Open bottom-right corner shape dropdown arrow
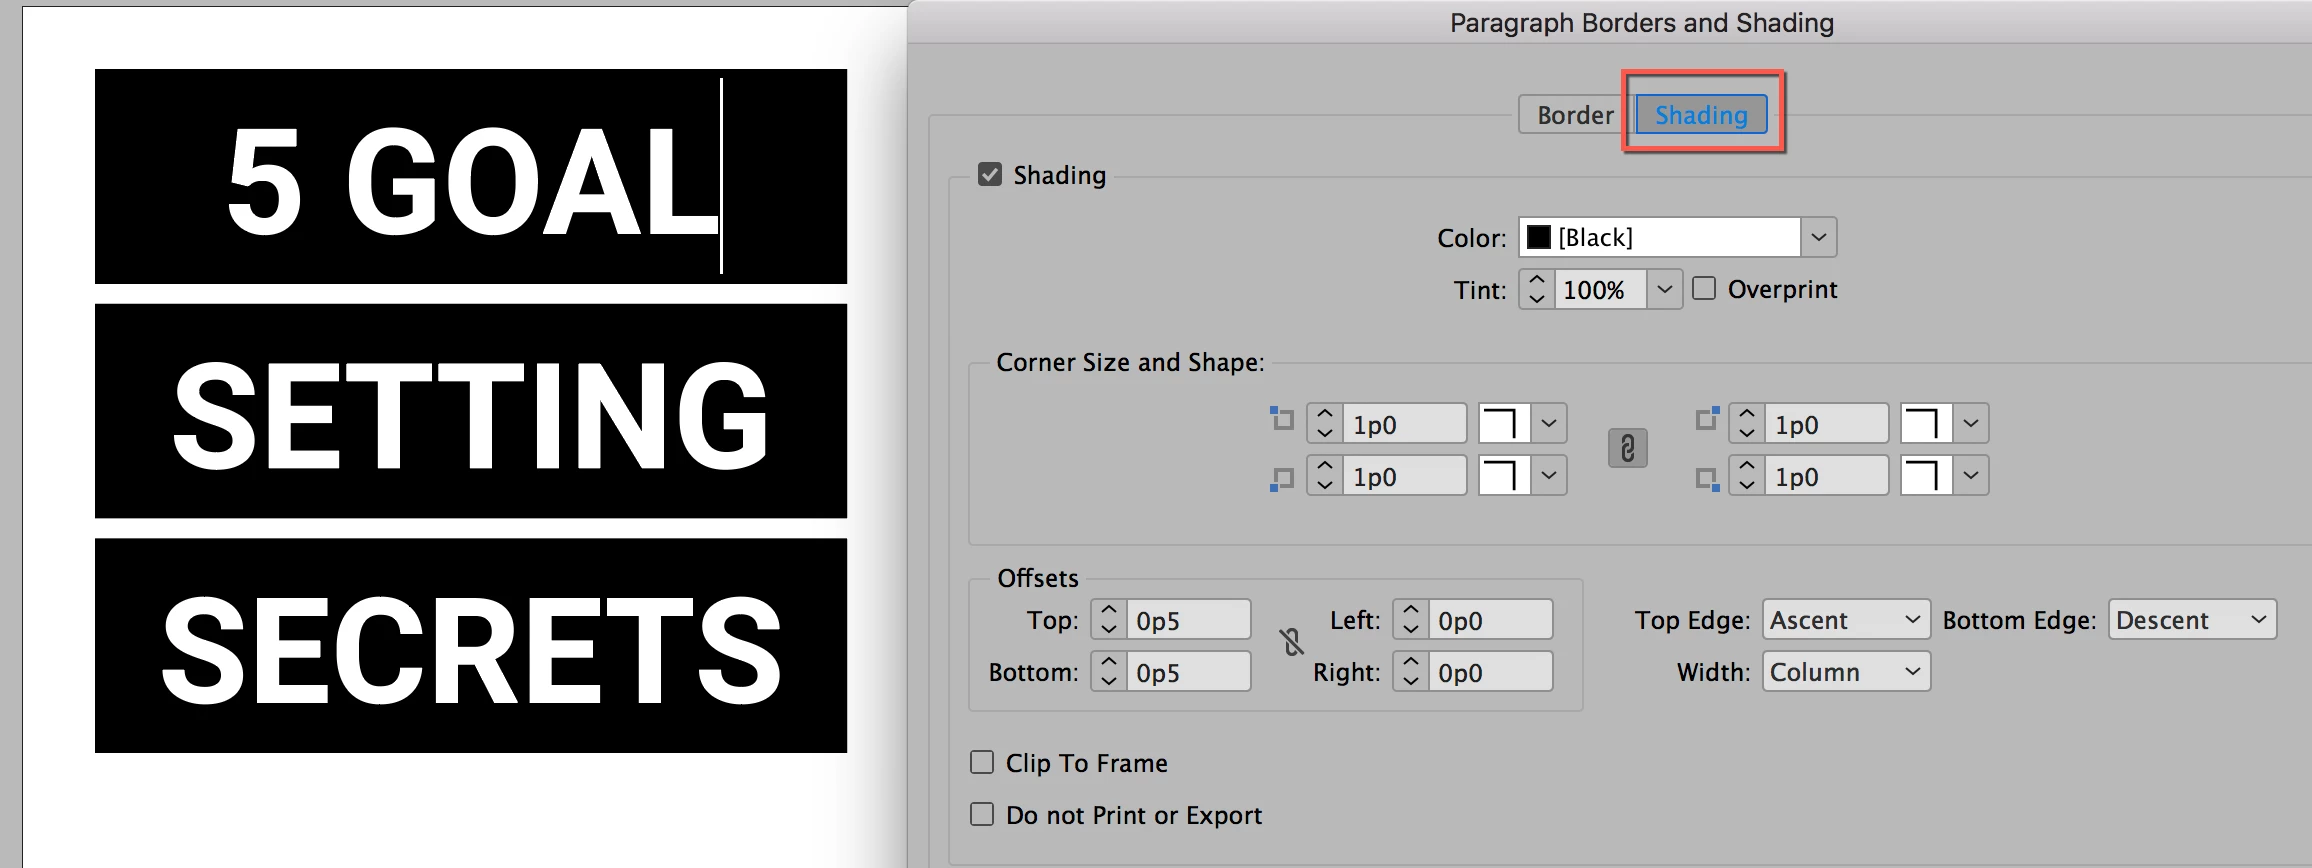 [x=1971, y=475]
